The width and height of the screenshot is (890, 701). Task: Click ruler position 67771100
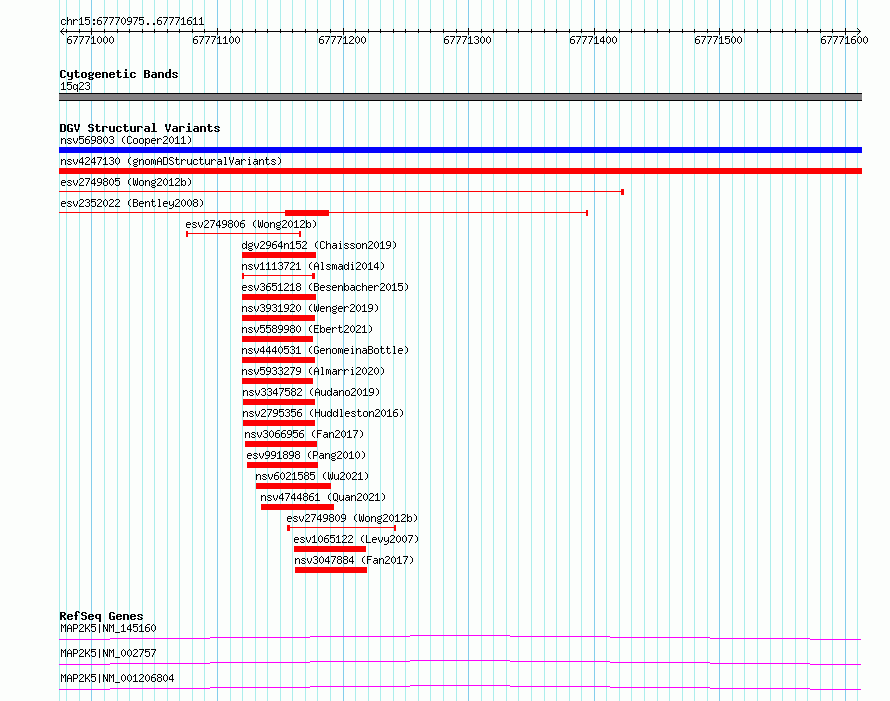coord(216,40)
